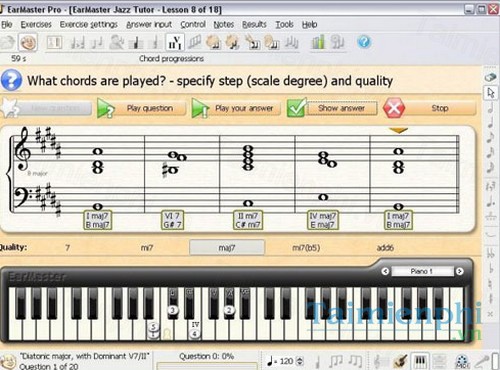Image resolution: width=500 pixels, height=370 pixels.
Task: Open the Answer input menu
Action: click(149, 24)
